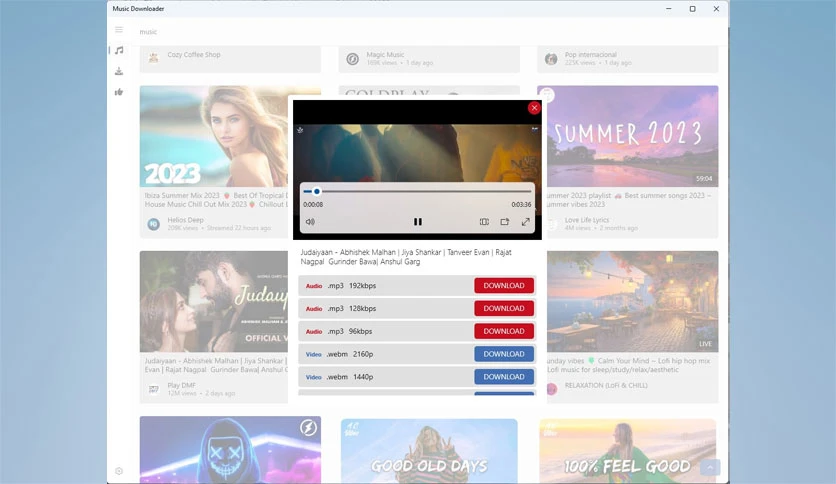Pause the playing video

click(x=417, y=222)
